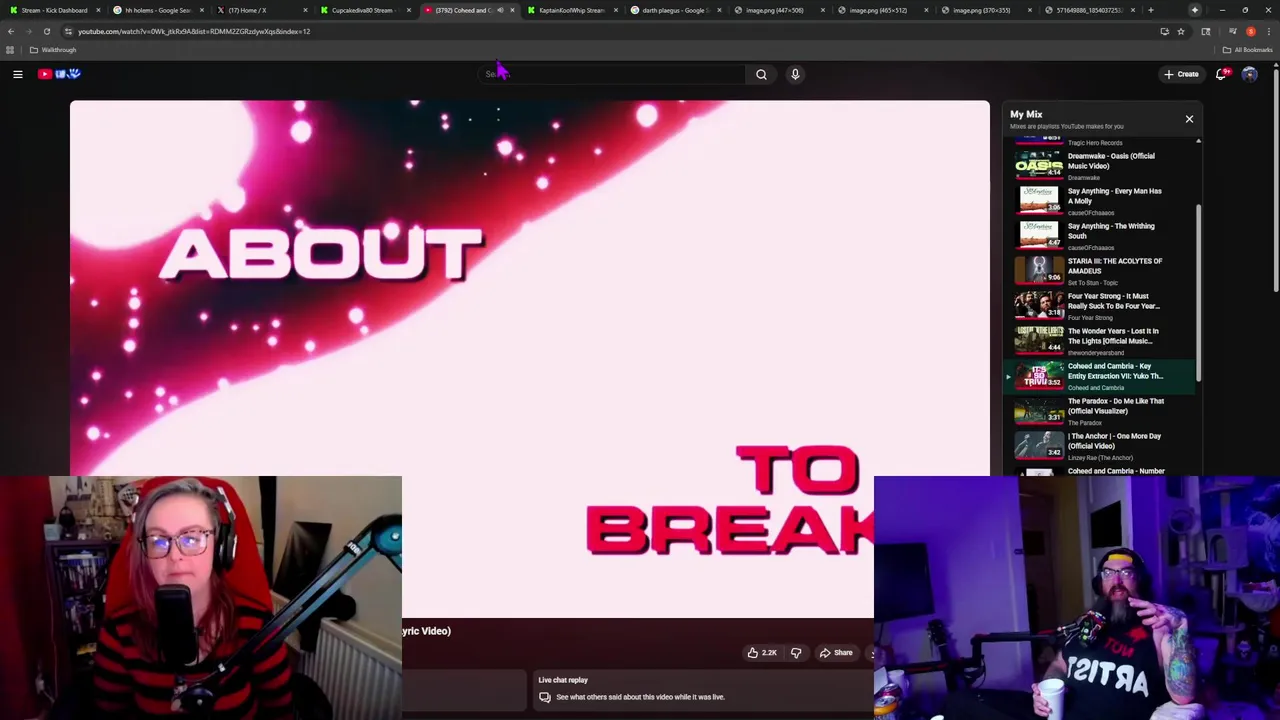This screenshot has width=1280, height=720.
Task: Click The Wonder Years video thumbnail
Action: click(1039, 340)
